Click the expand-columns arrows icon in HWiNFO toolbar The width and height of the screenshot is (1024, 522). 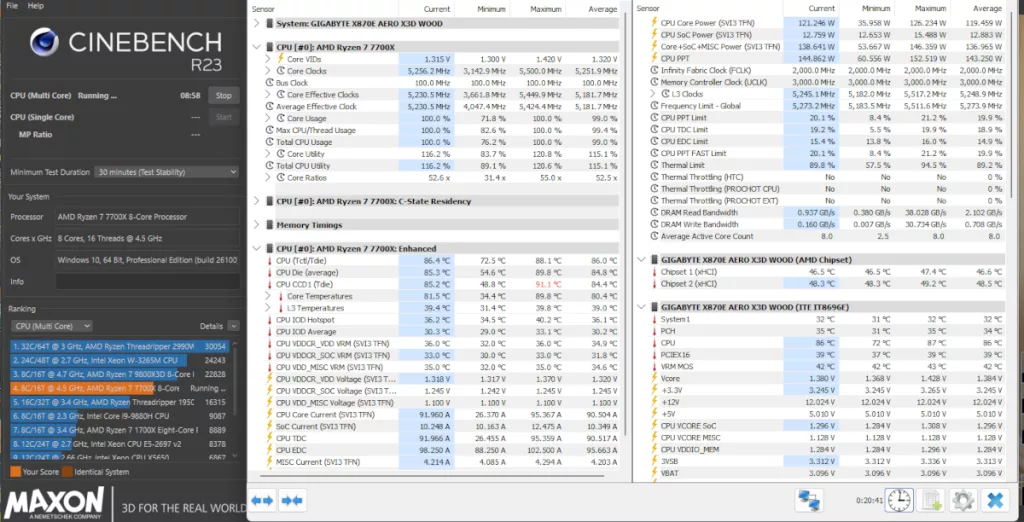262,500
